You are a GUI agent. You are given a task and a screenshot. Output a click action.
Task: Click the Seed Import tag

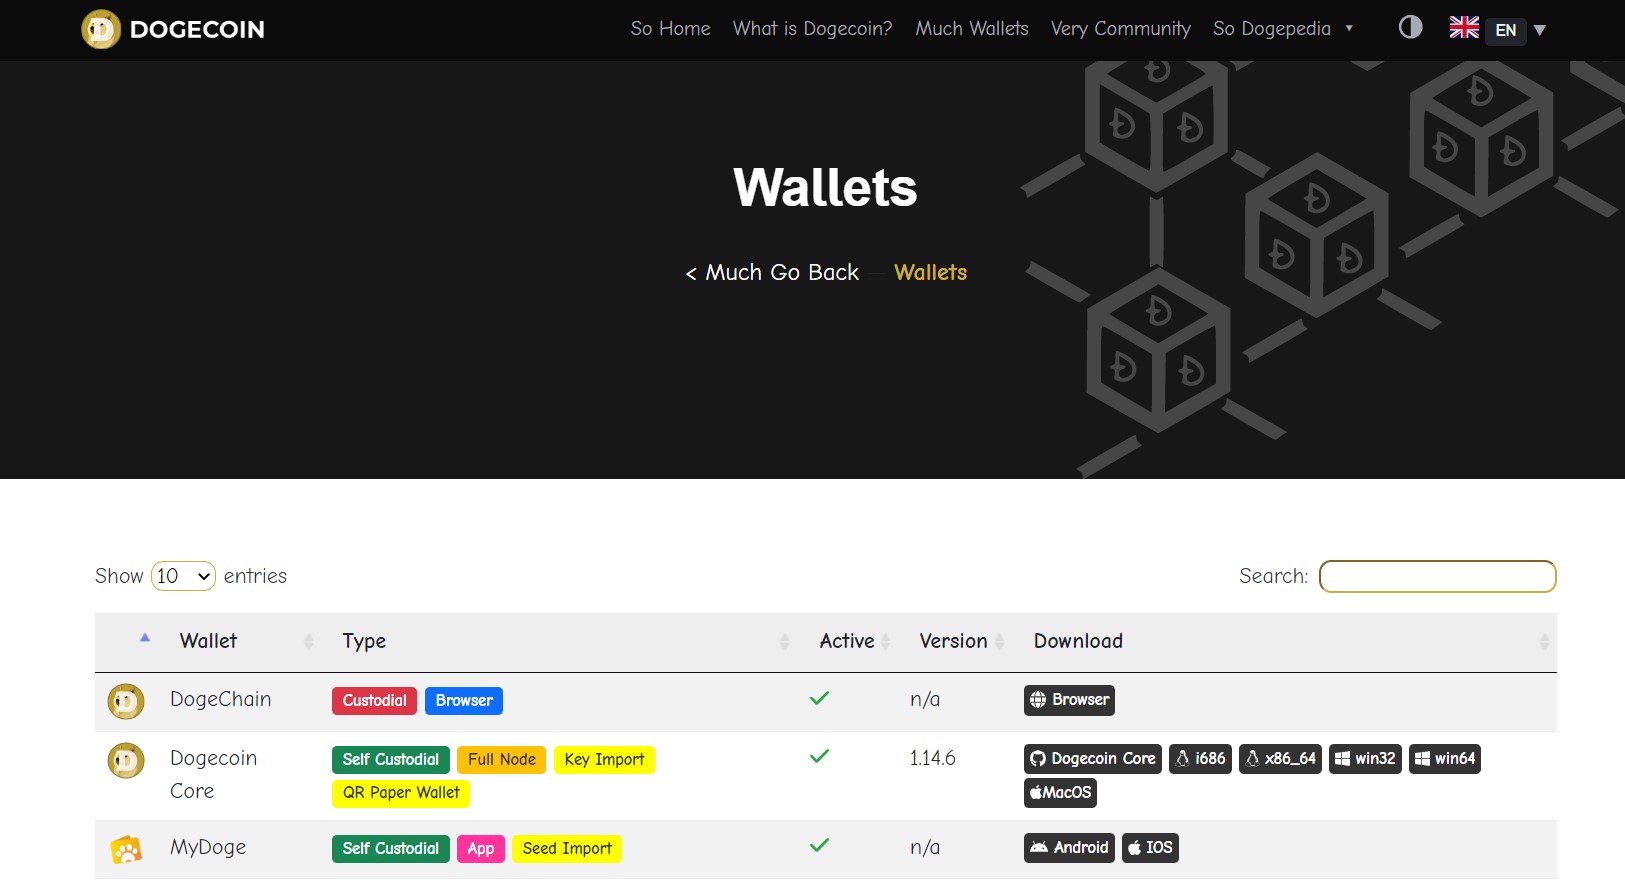(x=567, y=848)
